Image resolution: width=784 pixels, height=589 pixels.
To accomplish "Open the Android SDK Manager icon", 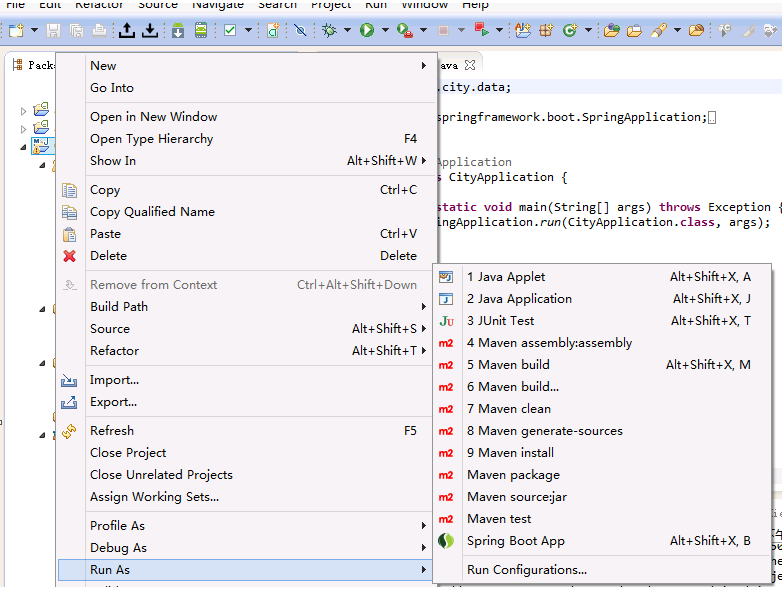I will (178, 30).
